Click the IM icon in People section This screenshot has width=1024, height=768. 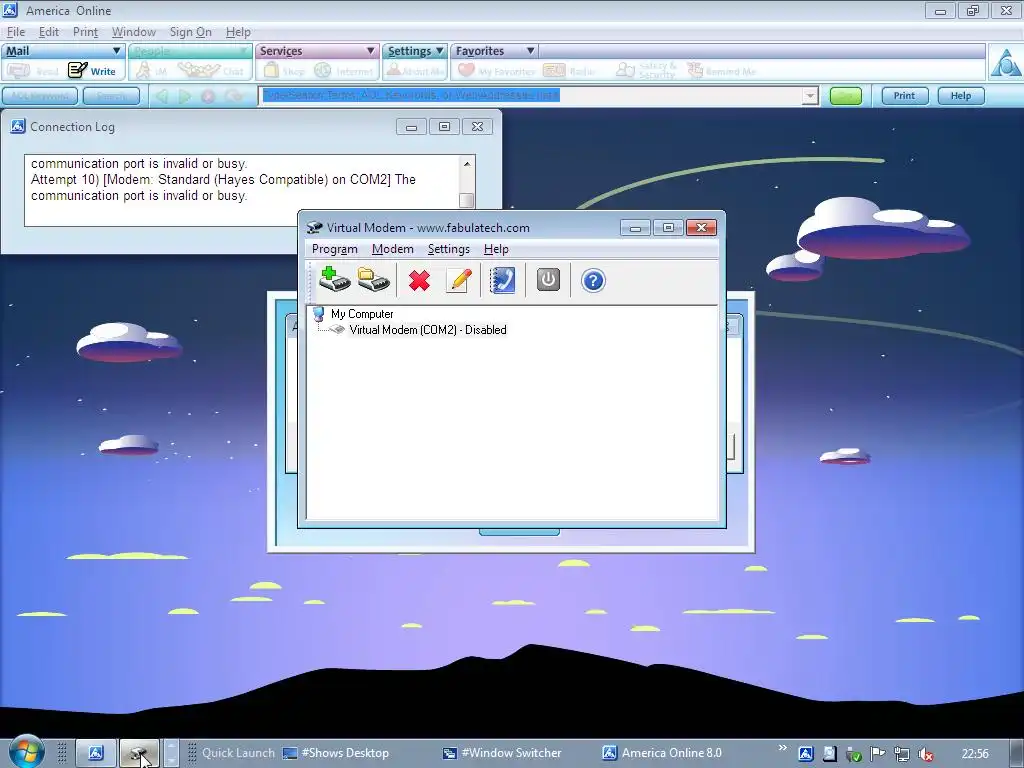152,71
